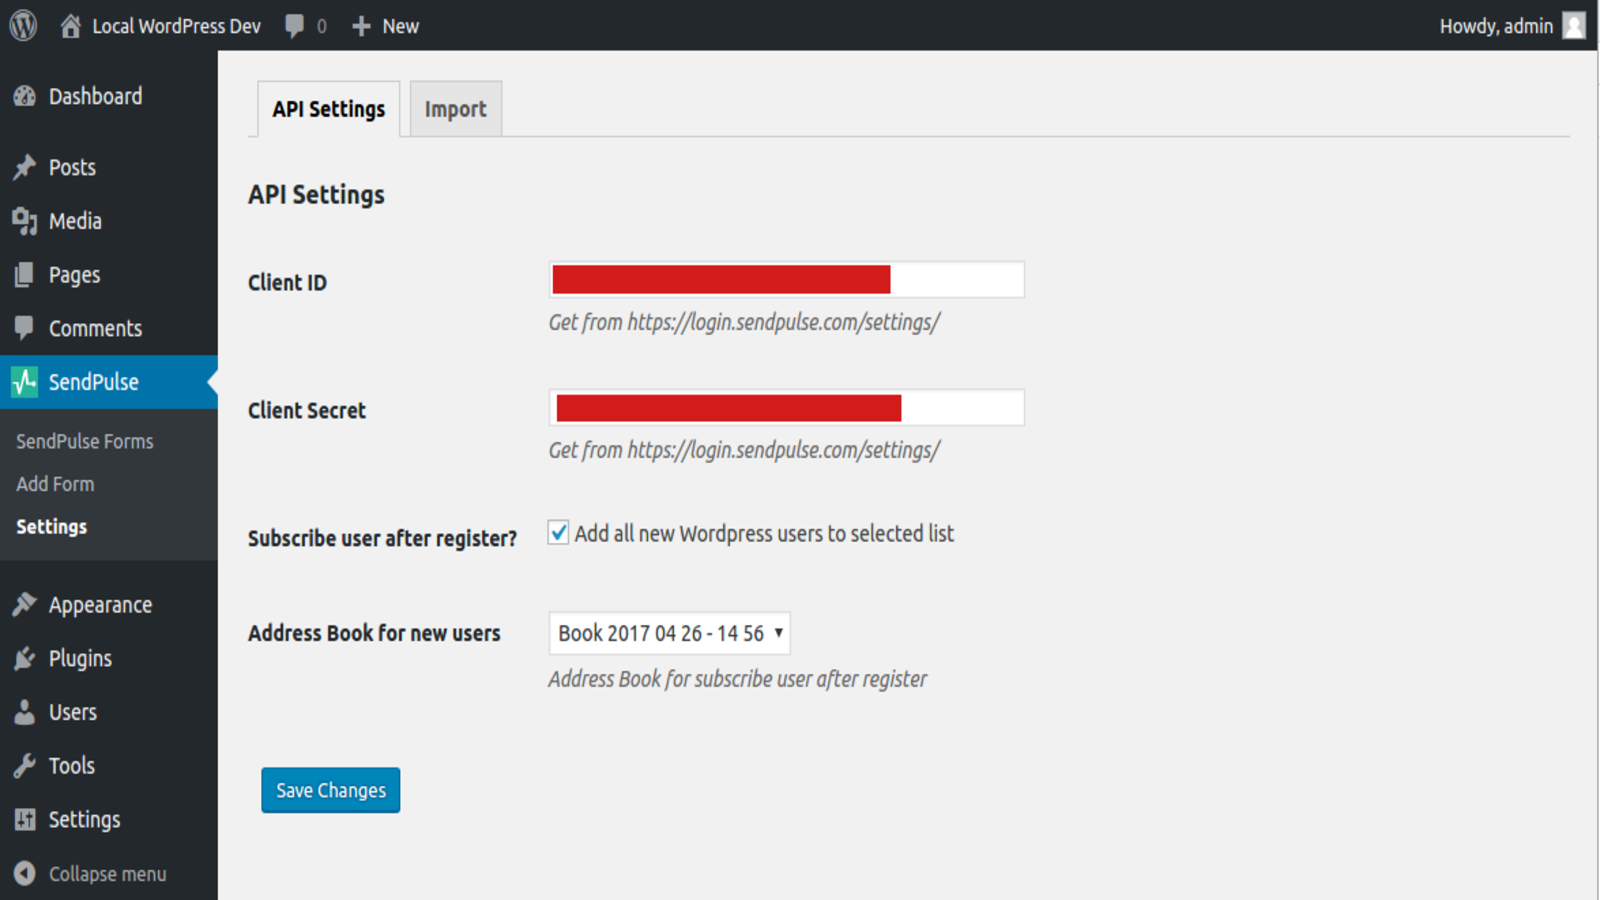This screenshot has height=900, width=1600.
Task: Select the Posts pushpin icon
Action: (x=24, y=167)
